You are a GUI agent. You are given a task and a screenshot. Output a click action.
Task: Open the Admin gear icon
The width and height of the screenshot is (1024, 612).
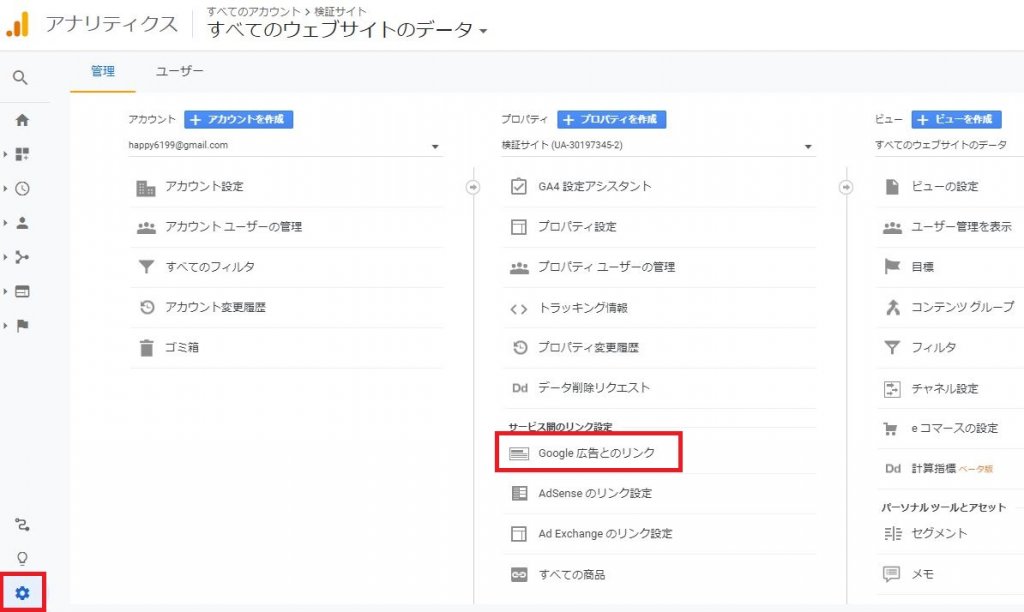pyautogui.click(x=22, y=593)
